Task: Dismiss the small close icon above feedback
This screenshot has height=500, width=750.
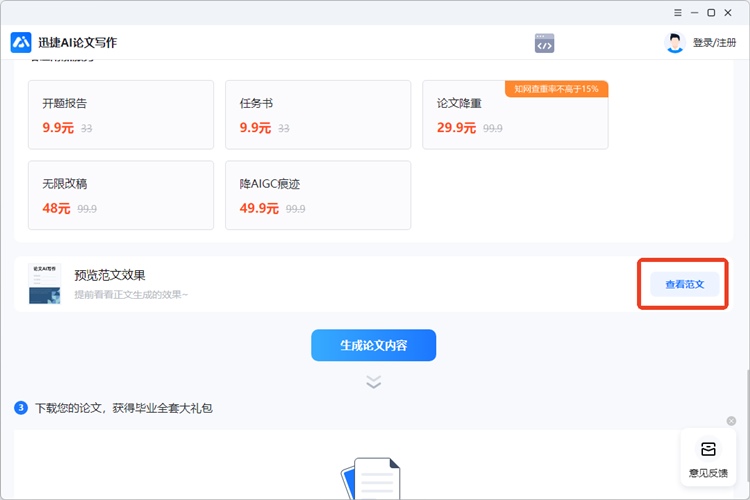Action: click(x=731, y=421)
